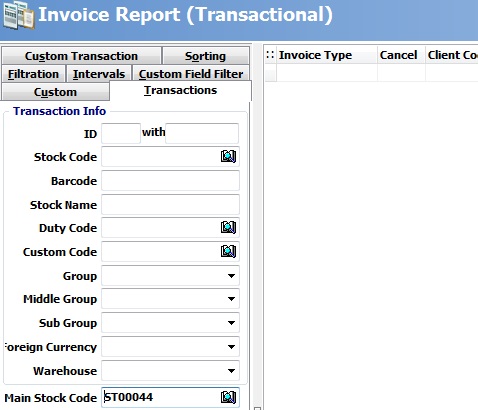Expand the Middle Group dropdown
Image resolution: width=478 pixels, height=410 pixels.
[231, 299]
